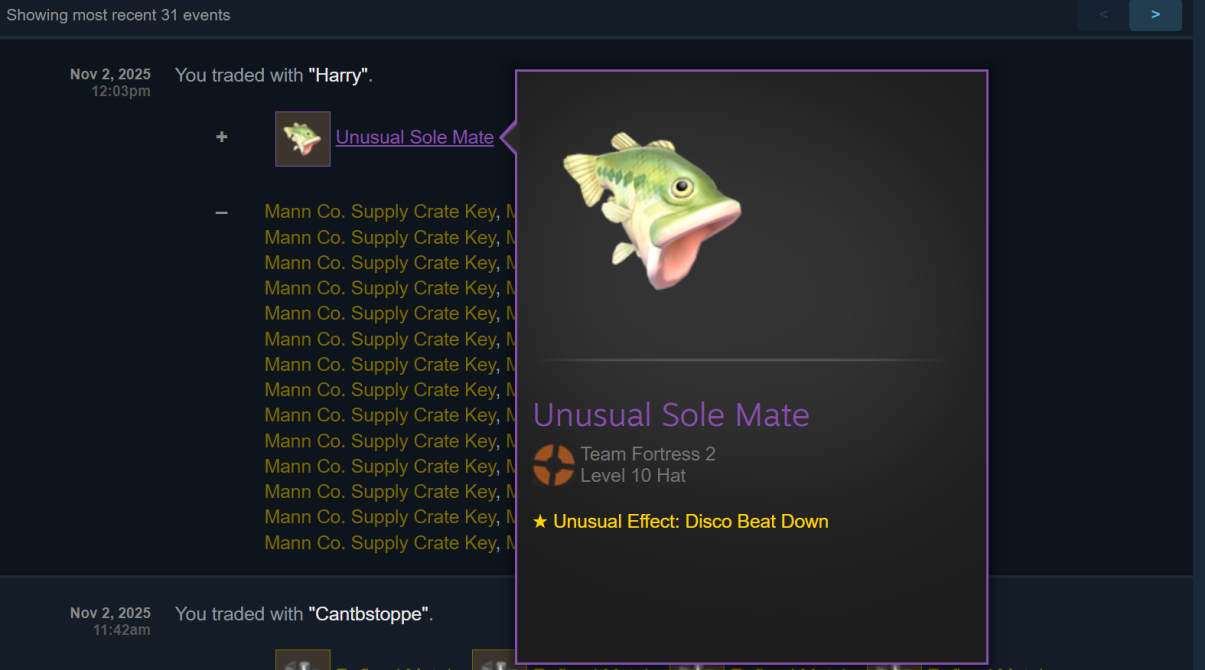
Task: Open Harry's profile from the trade
Action: [x=338, y=75]
